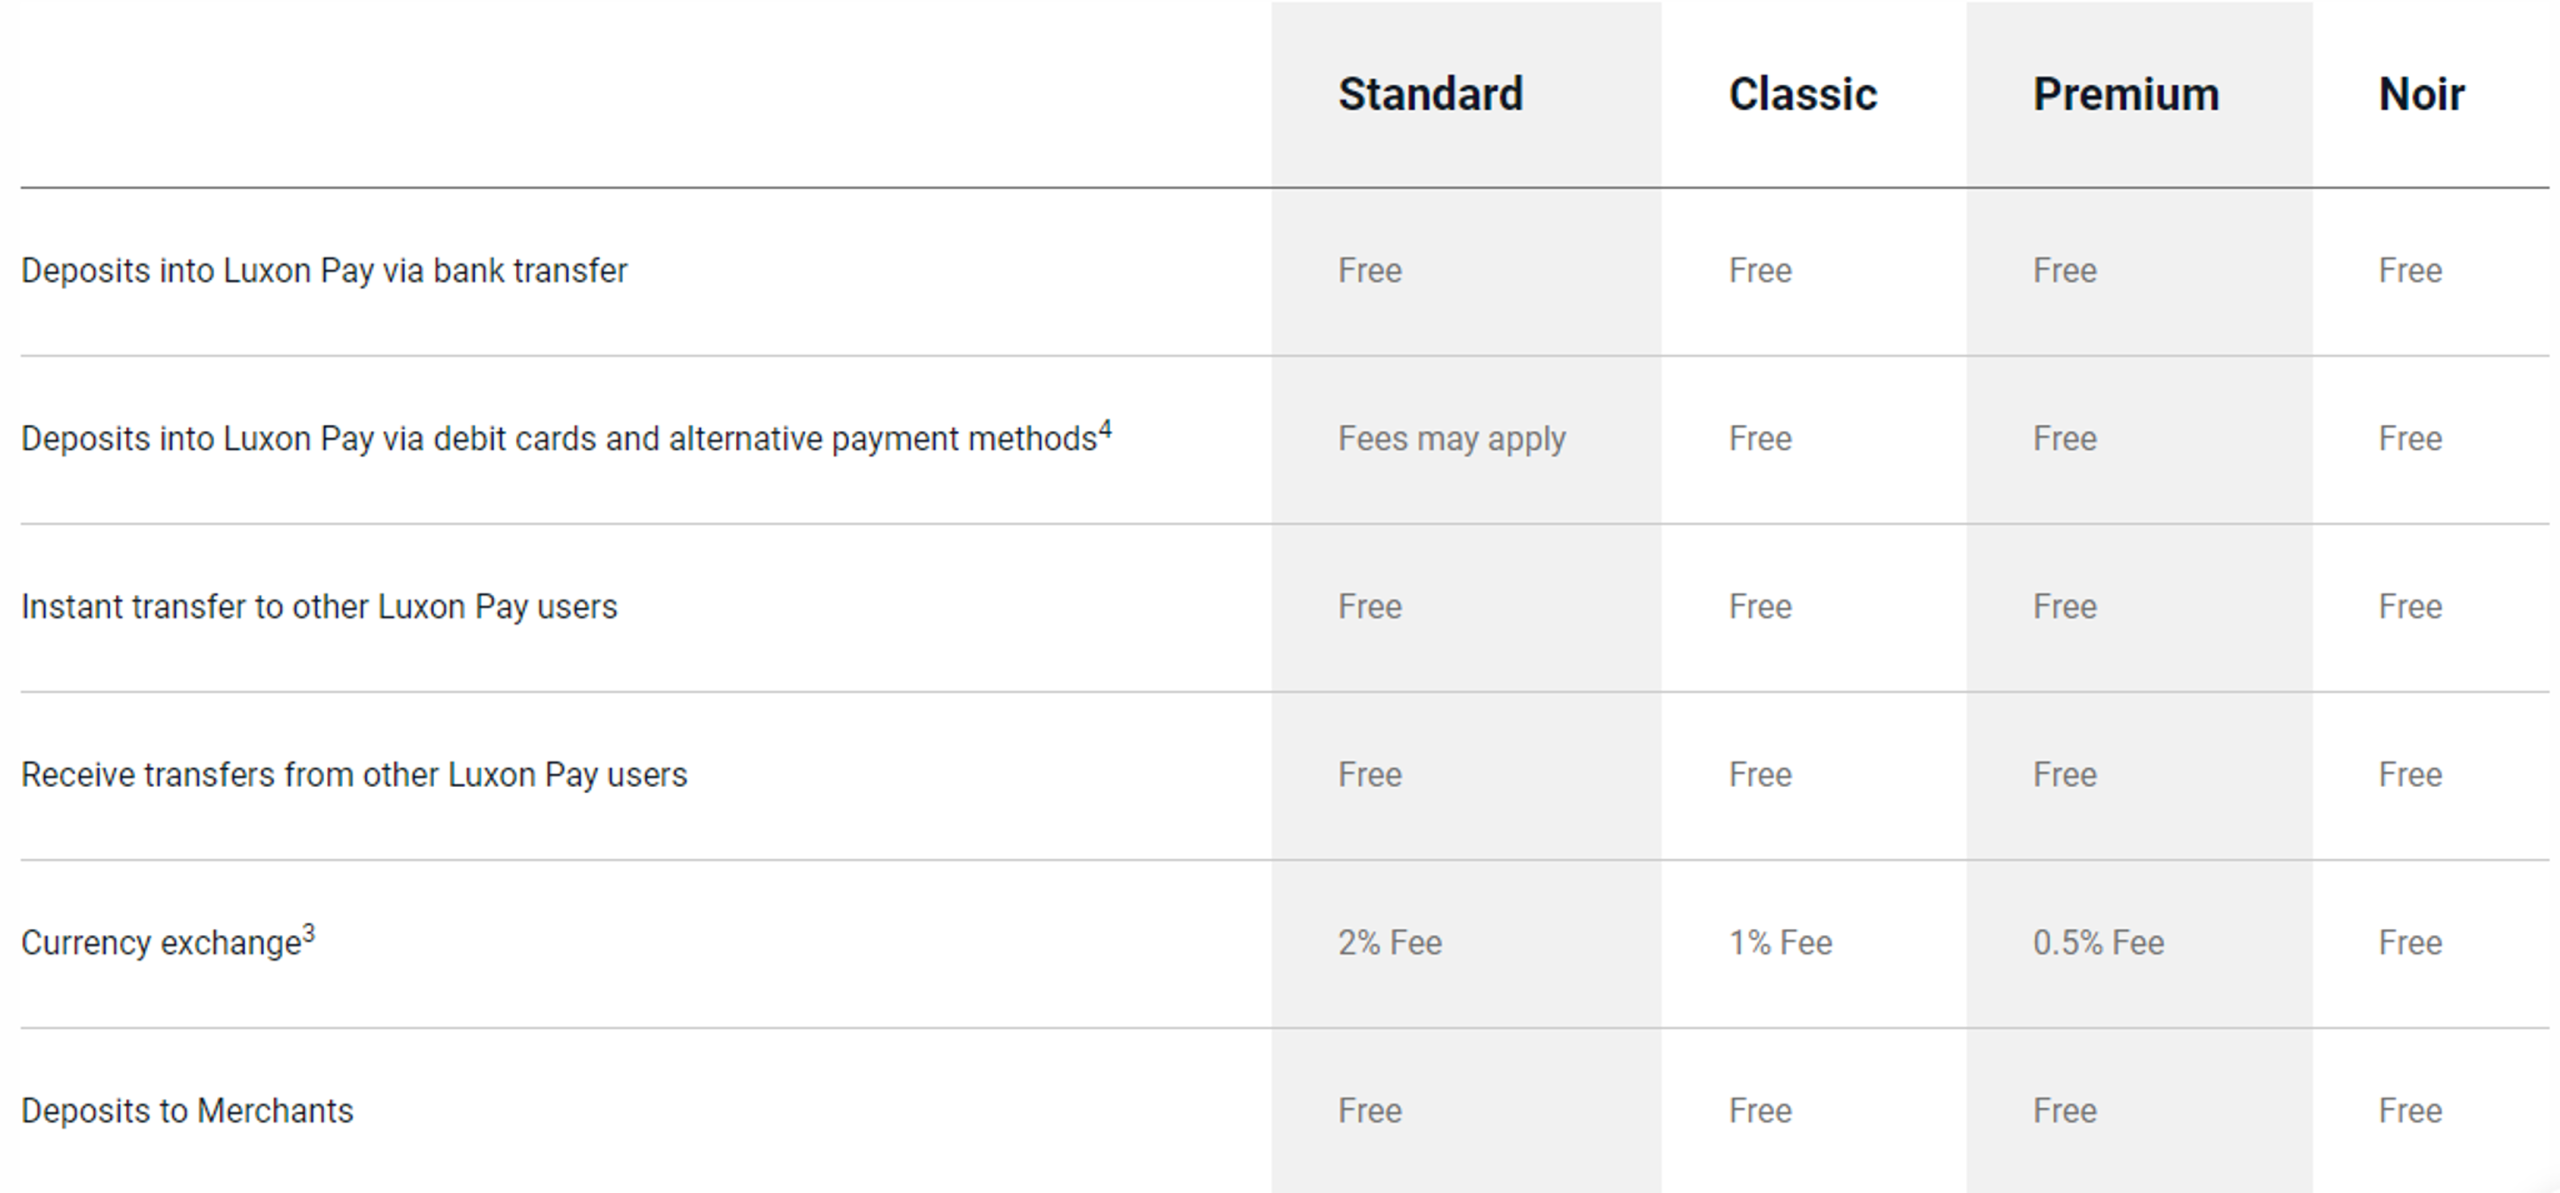Click Standard's 'Free' bank transfer cell
The height and width of the screenshot is (1193, 2560).
coord(1370,271)
